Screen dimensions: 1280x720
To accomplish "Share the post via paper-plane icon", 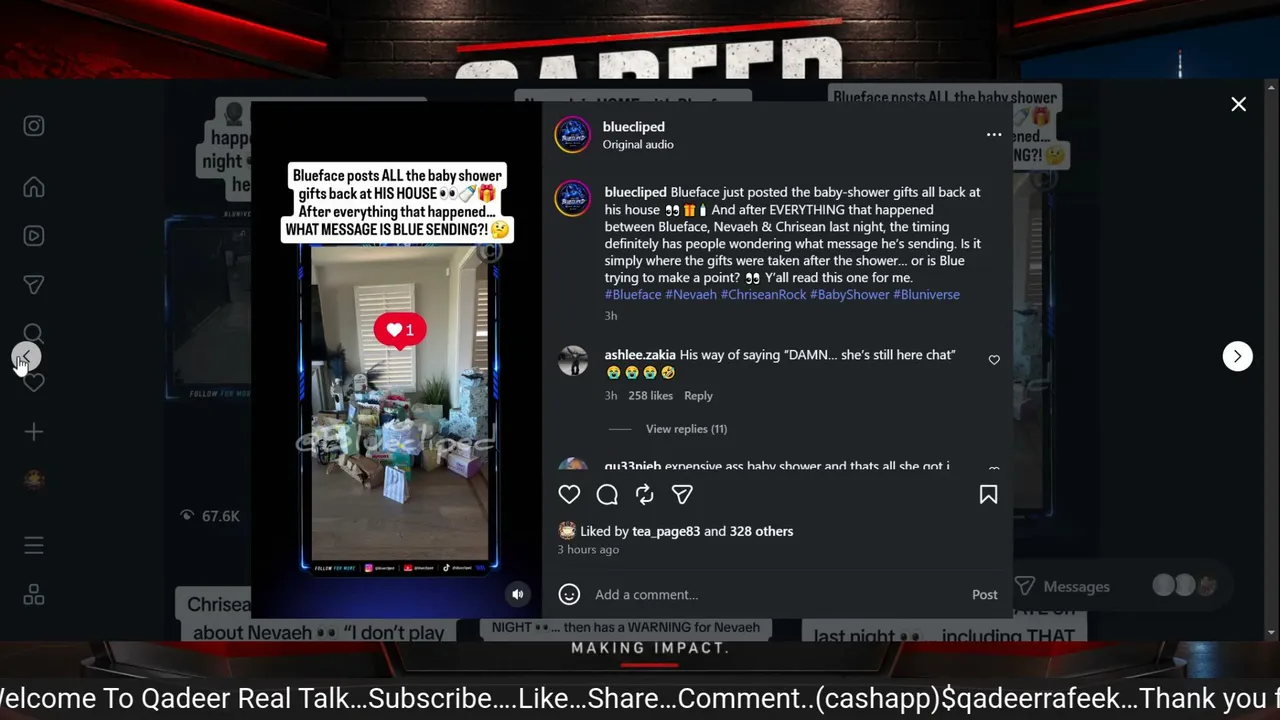I will [682, 494].
